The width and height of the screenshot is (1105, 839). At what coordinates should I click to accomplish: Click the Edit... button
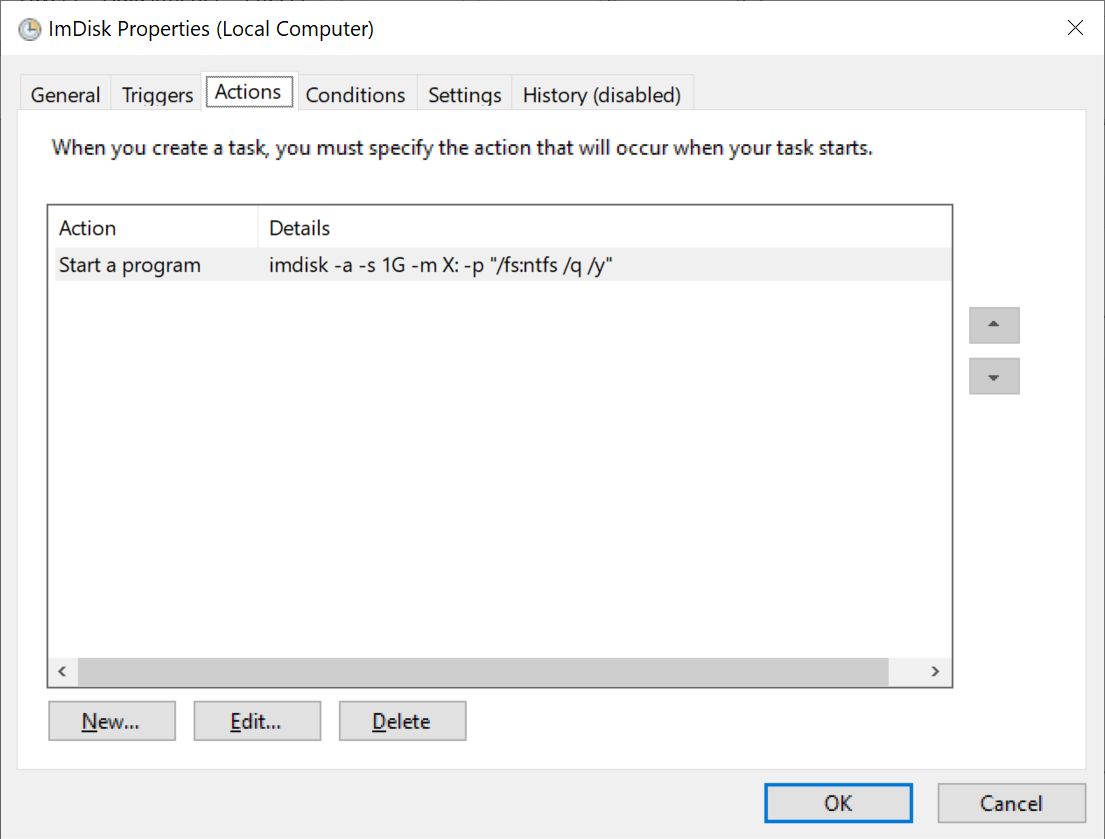coord(257,721)
